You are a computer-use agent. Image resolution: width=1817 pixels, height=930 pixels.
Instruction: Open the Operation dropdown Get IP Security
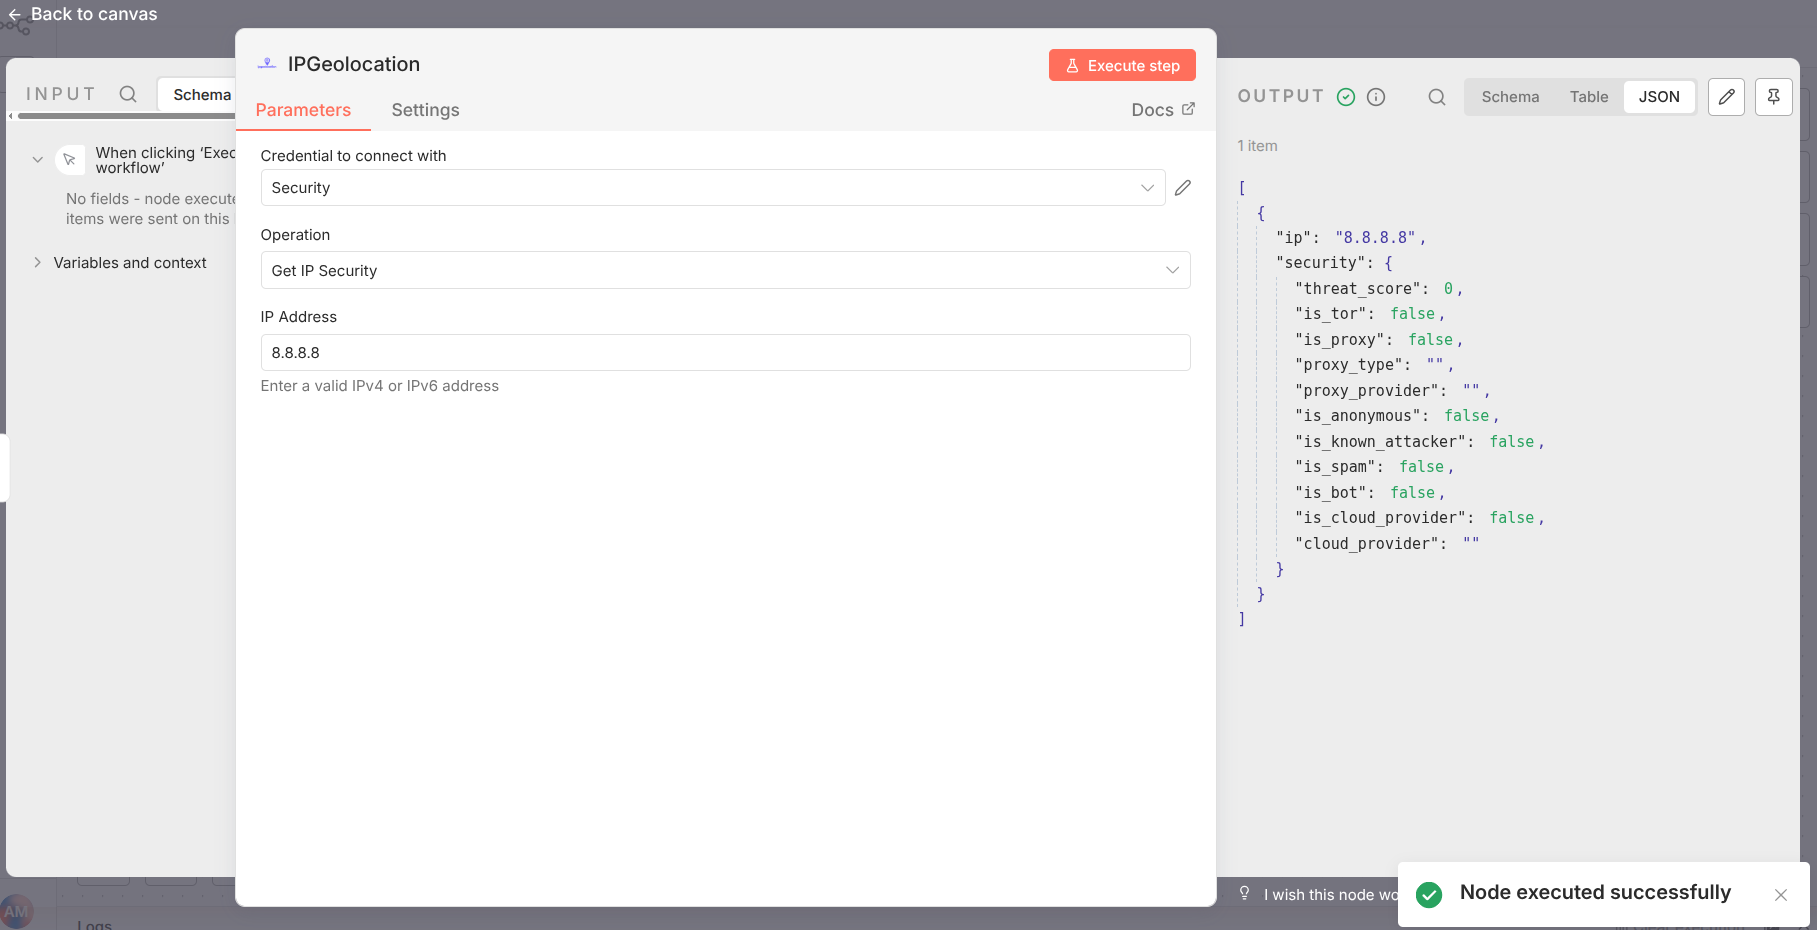click(725, 271)
